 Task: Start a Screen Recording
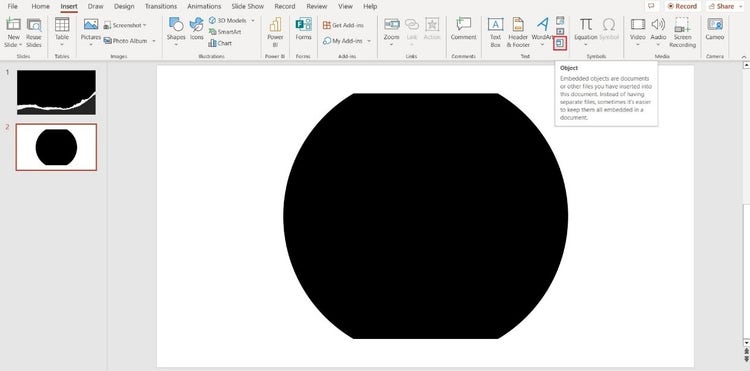click(x=682, y=33)
